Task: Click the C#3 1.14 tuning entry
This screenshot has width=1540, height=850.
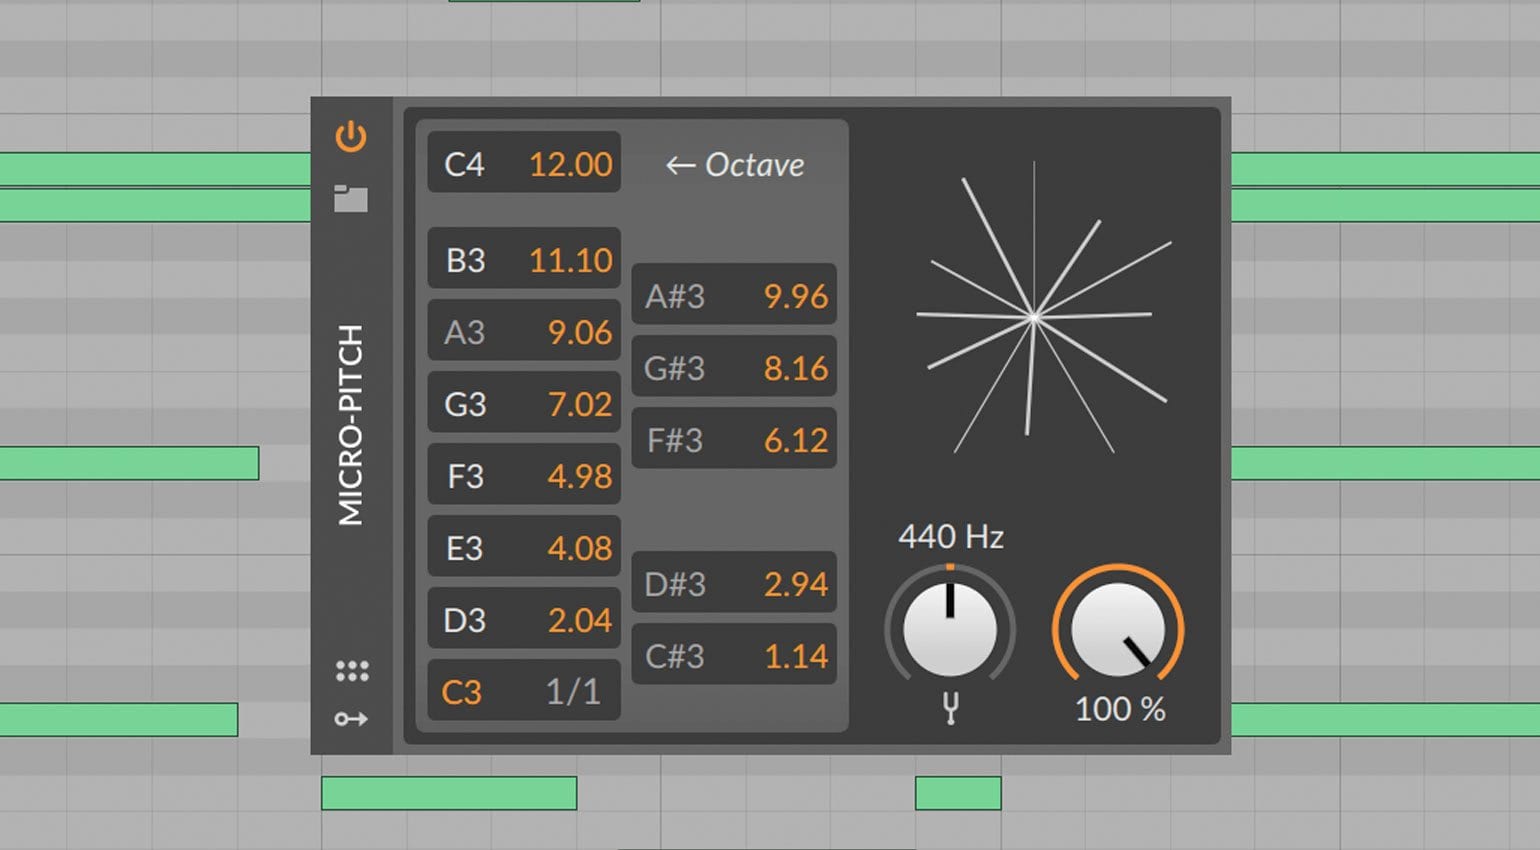Action: point(735,655)
